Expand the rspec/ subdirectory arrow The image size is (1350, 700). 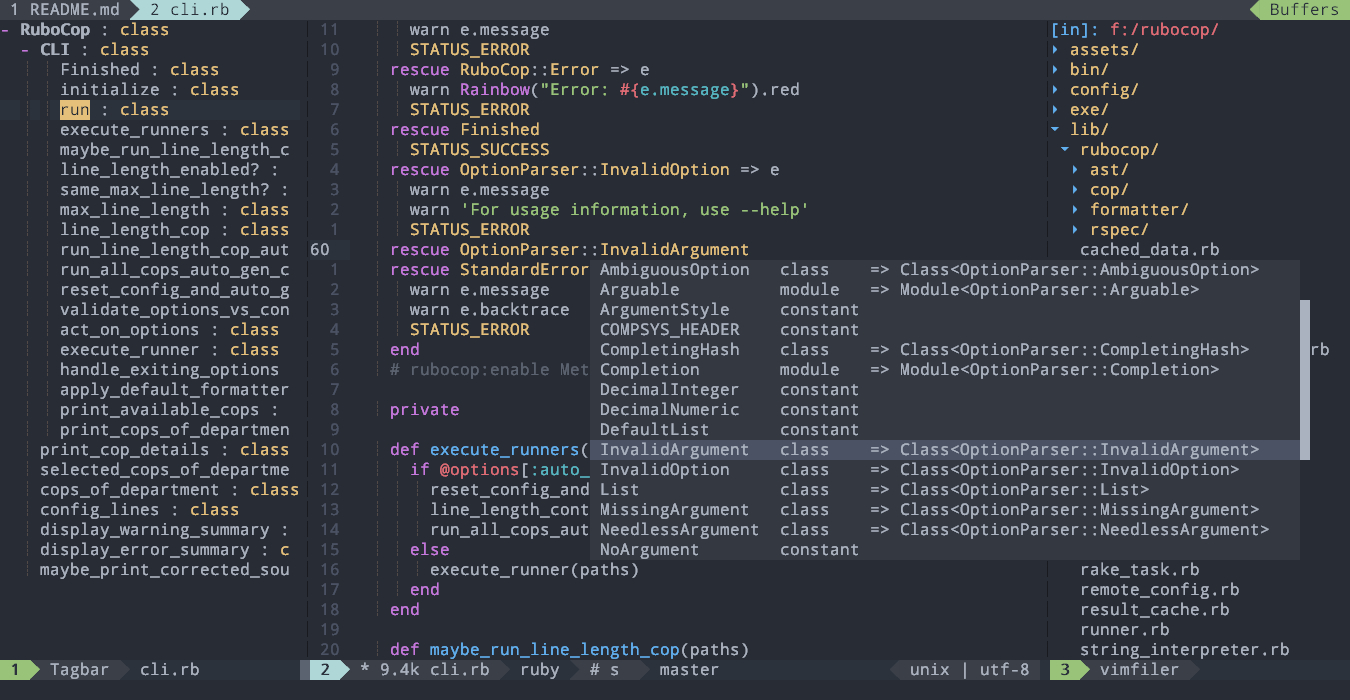click(1076, 230)
